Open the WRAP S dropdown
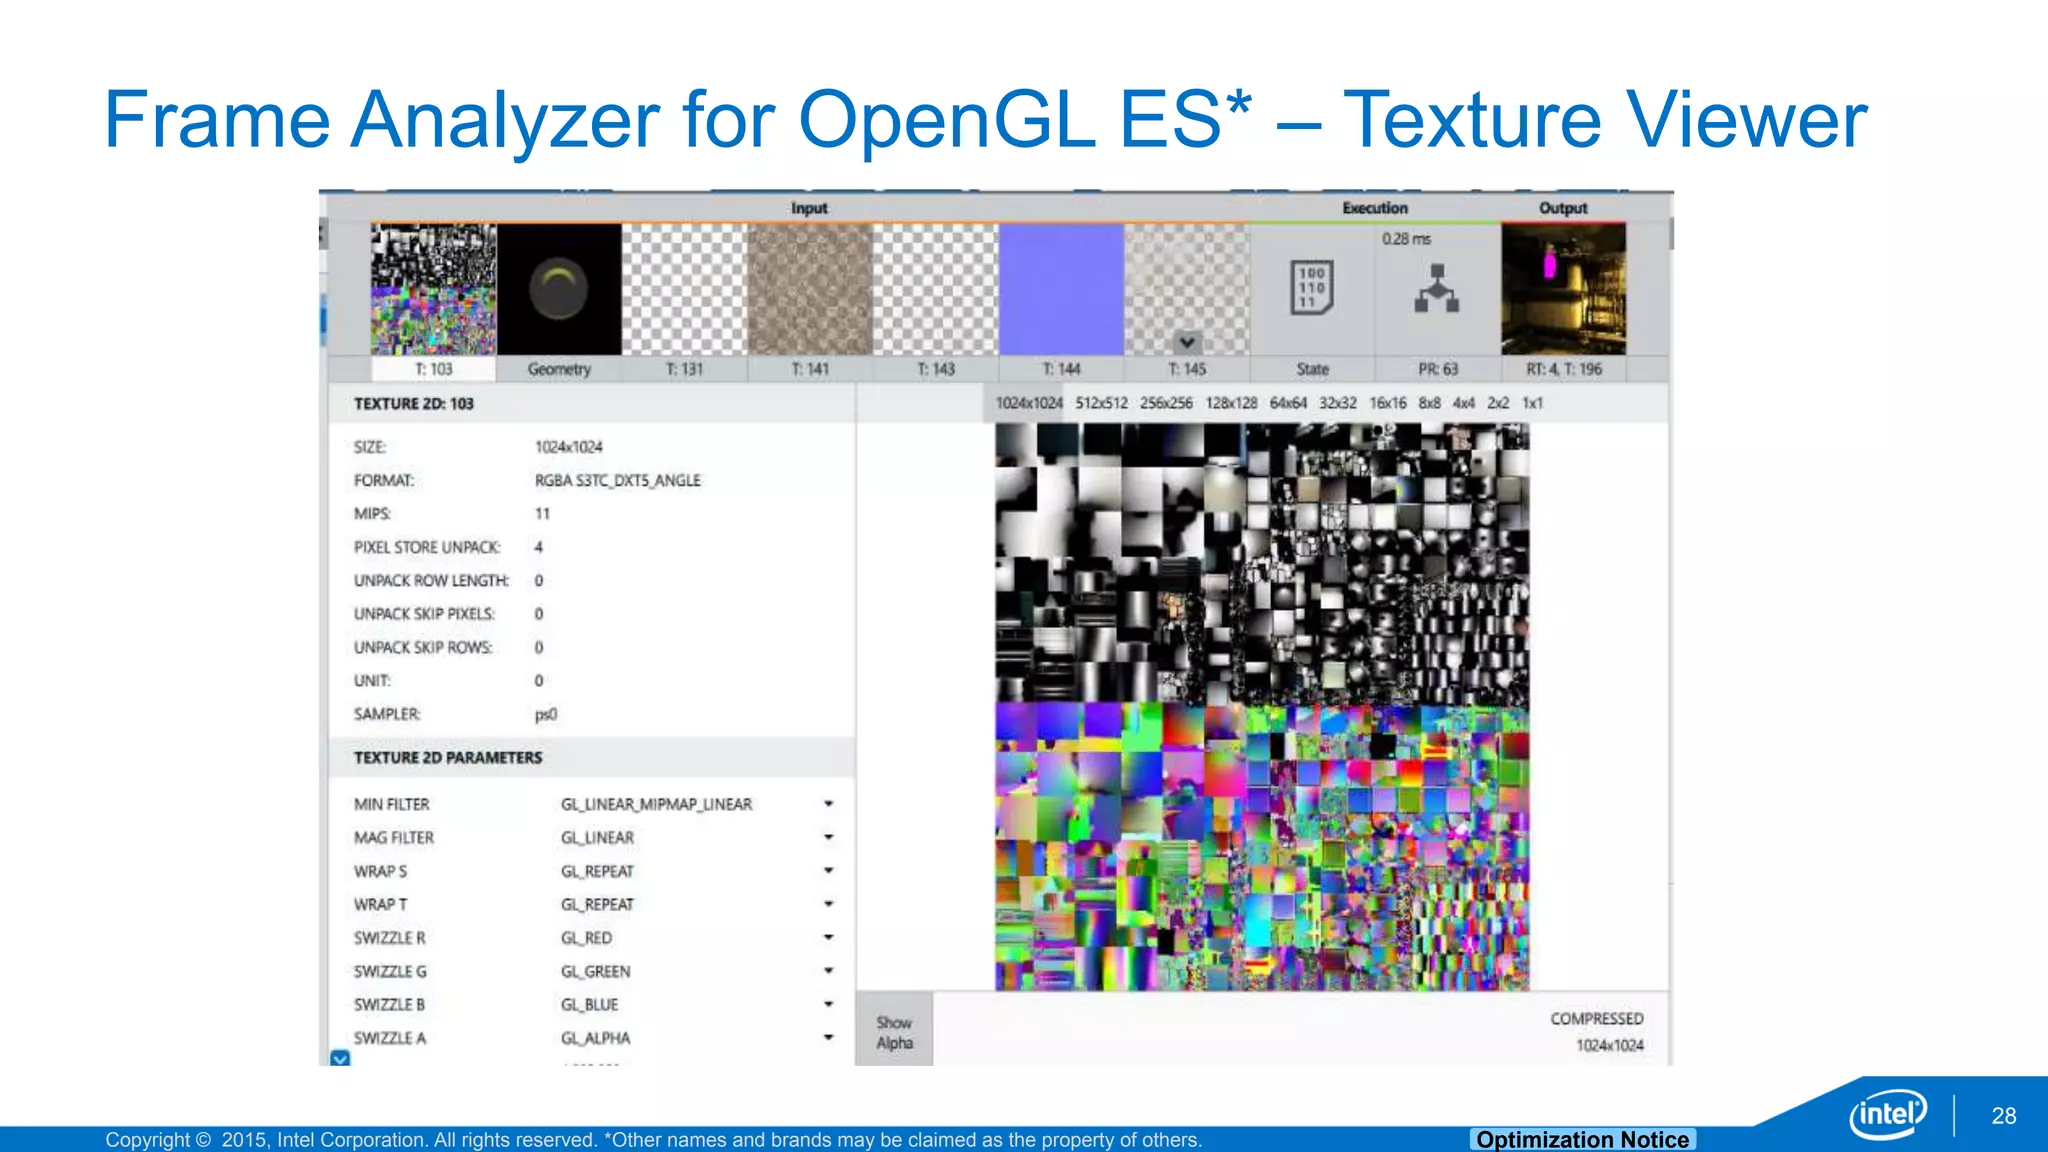2048x1152 pixels. click(828, 871)
